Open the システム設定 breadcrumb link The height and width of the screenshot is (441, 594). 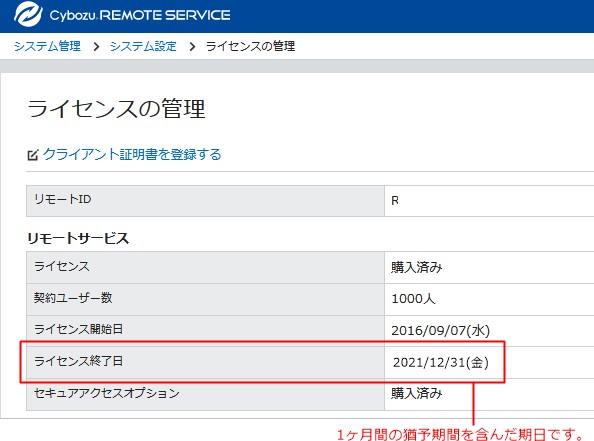[x=143, y=46]
